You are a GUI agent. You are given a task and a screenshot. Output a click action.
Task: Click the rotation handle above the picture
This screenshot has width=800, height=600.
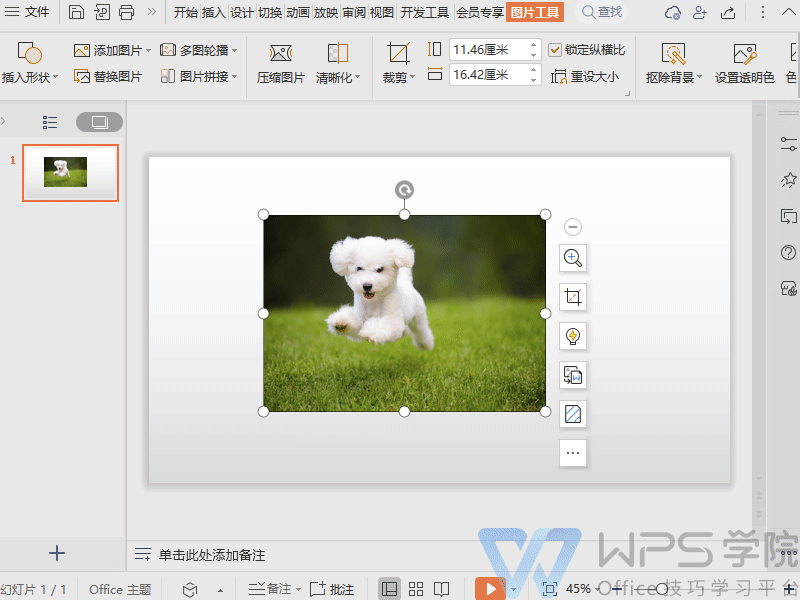[x=404, y=190]
